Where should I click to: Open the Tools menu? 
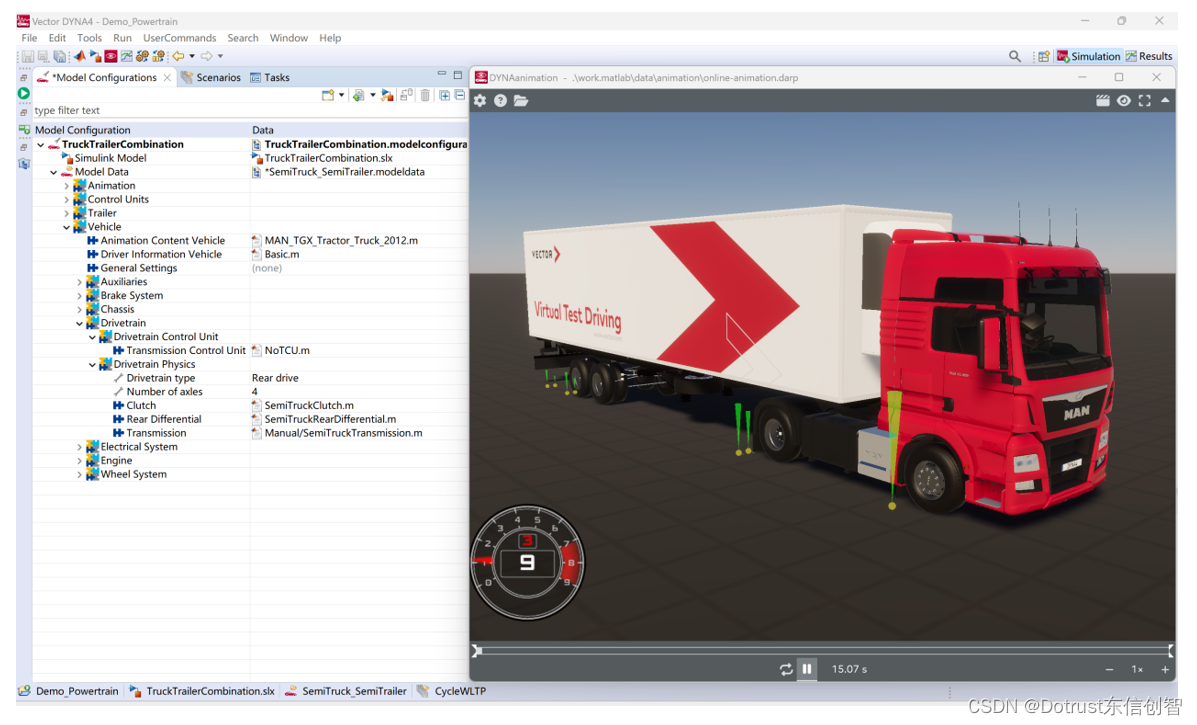tap(89, 37)
